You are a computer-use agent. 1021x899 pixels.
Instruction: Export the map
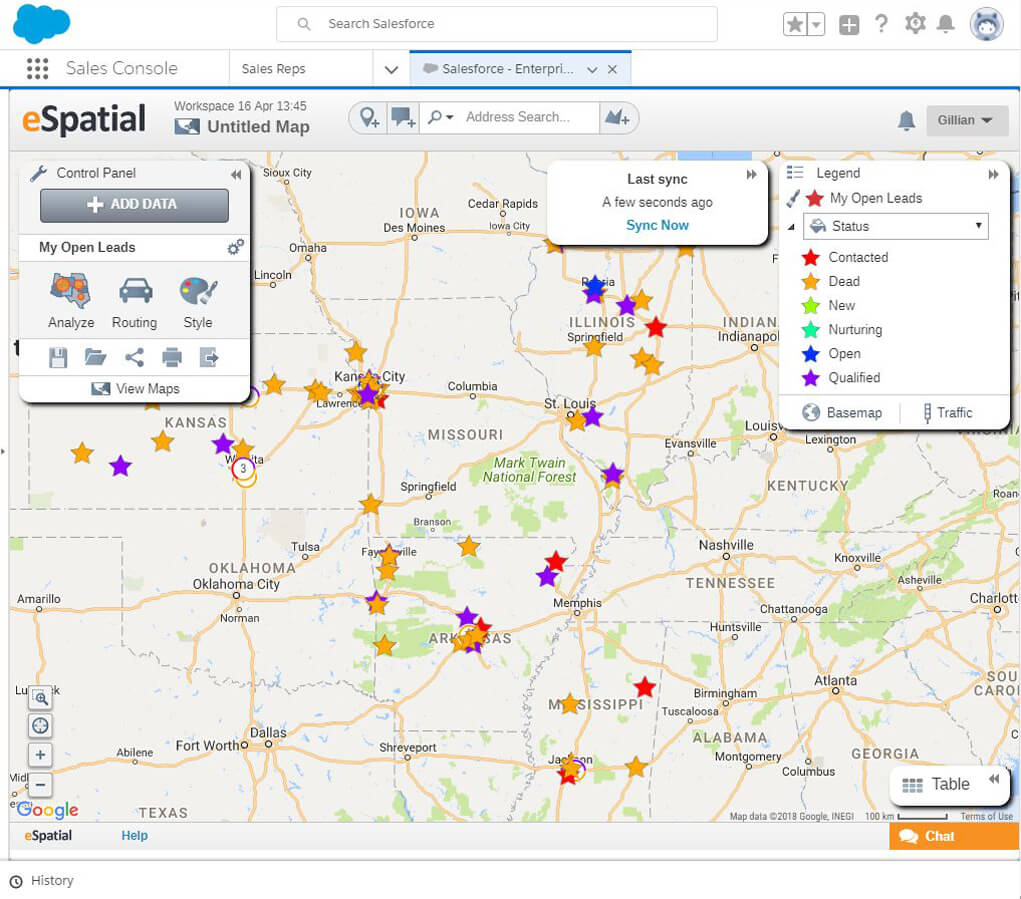pyautogui.click(x=209, y=357)
